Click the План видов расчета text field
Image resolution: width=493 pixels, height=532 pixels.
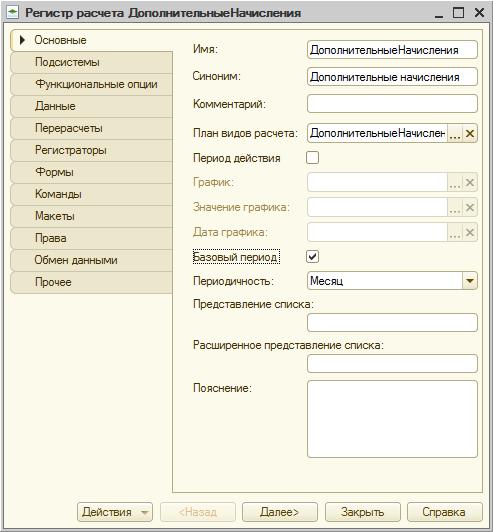[377, 133]
